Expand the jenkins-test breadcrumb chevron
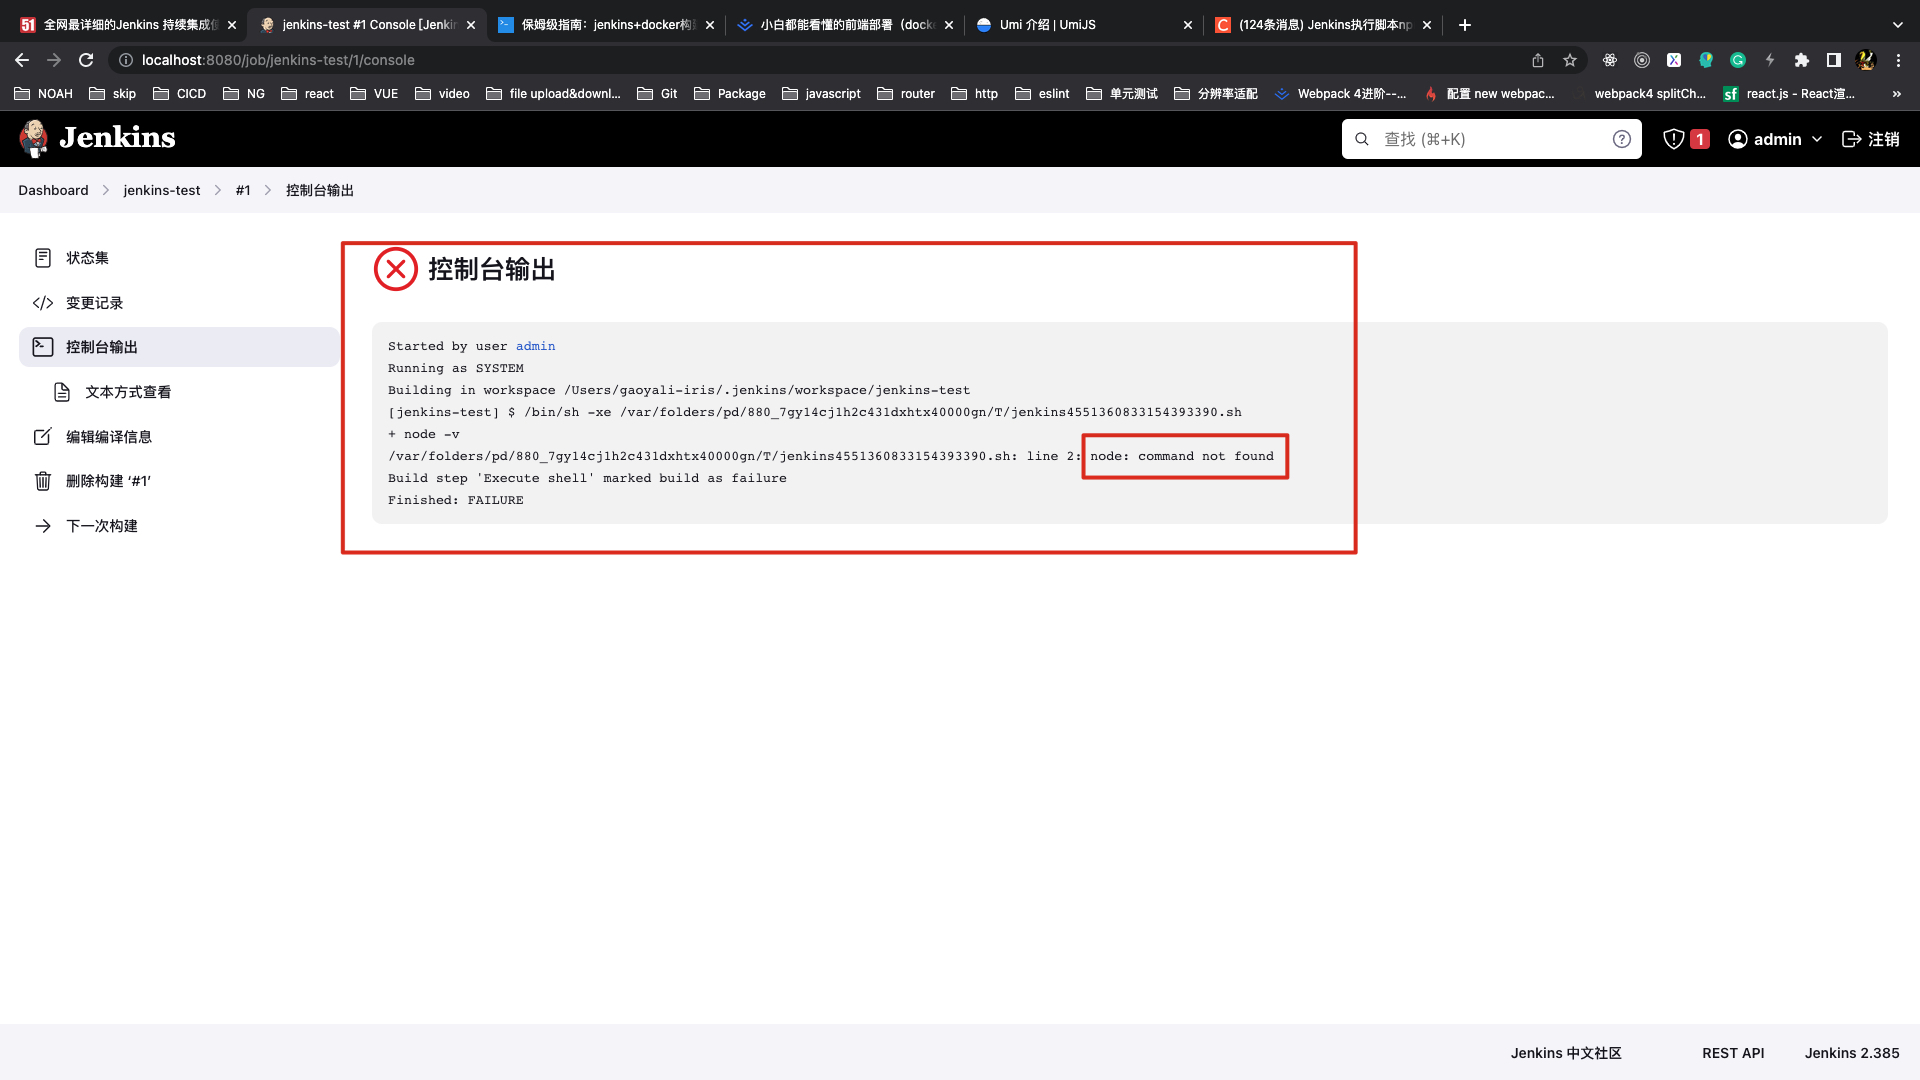 point(218,190)
